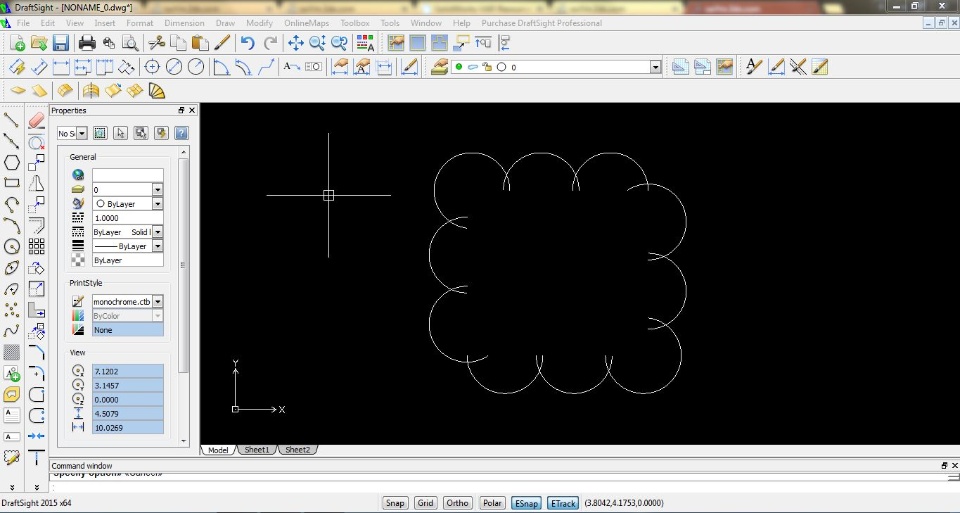The image size is (960, 513).
Task: Click the coordinates readout in status bar
Action: point(624,503)
